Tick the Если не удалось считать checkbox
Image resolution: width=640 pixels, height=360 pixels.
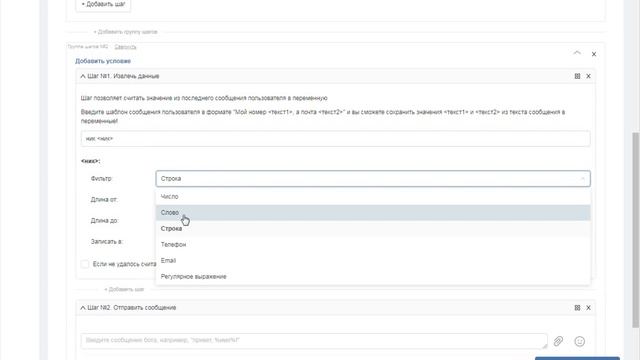[x=84, y=264]
